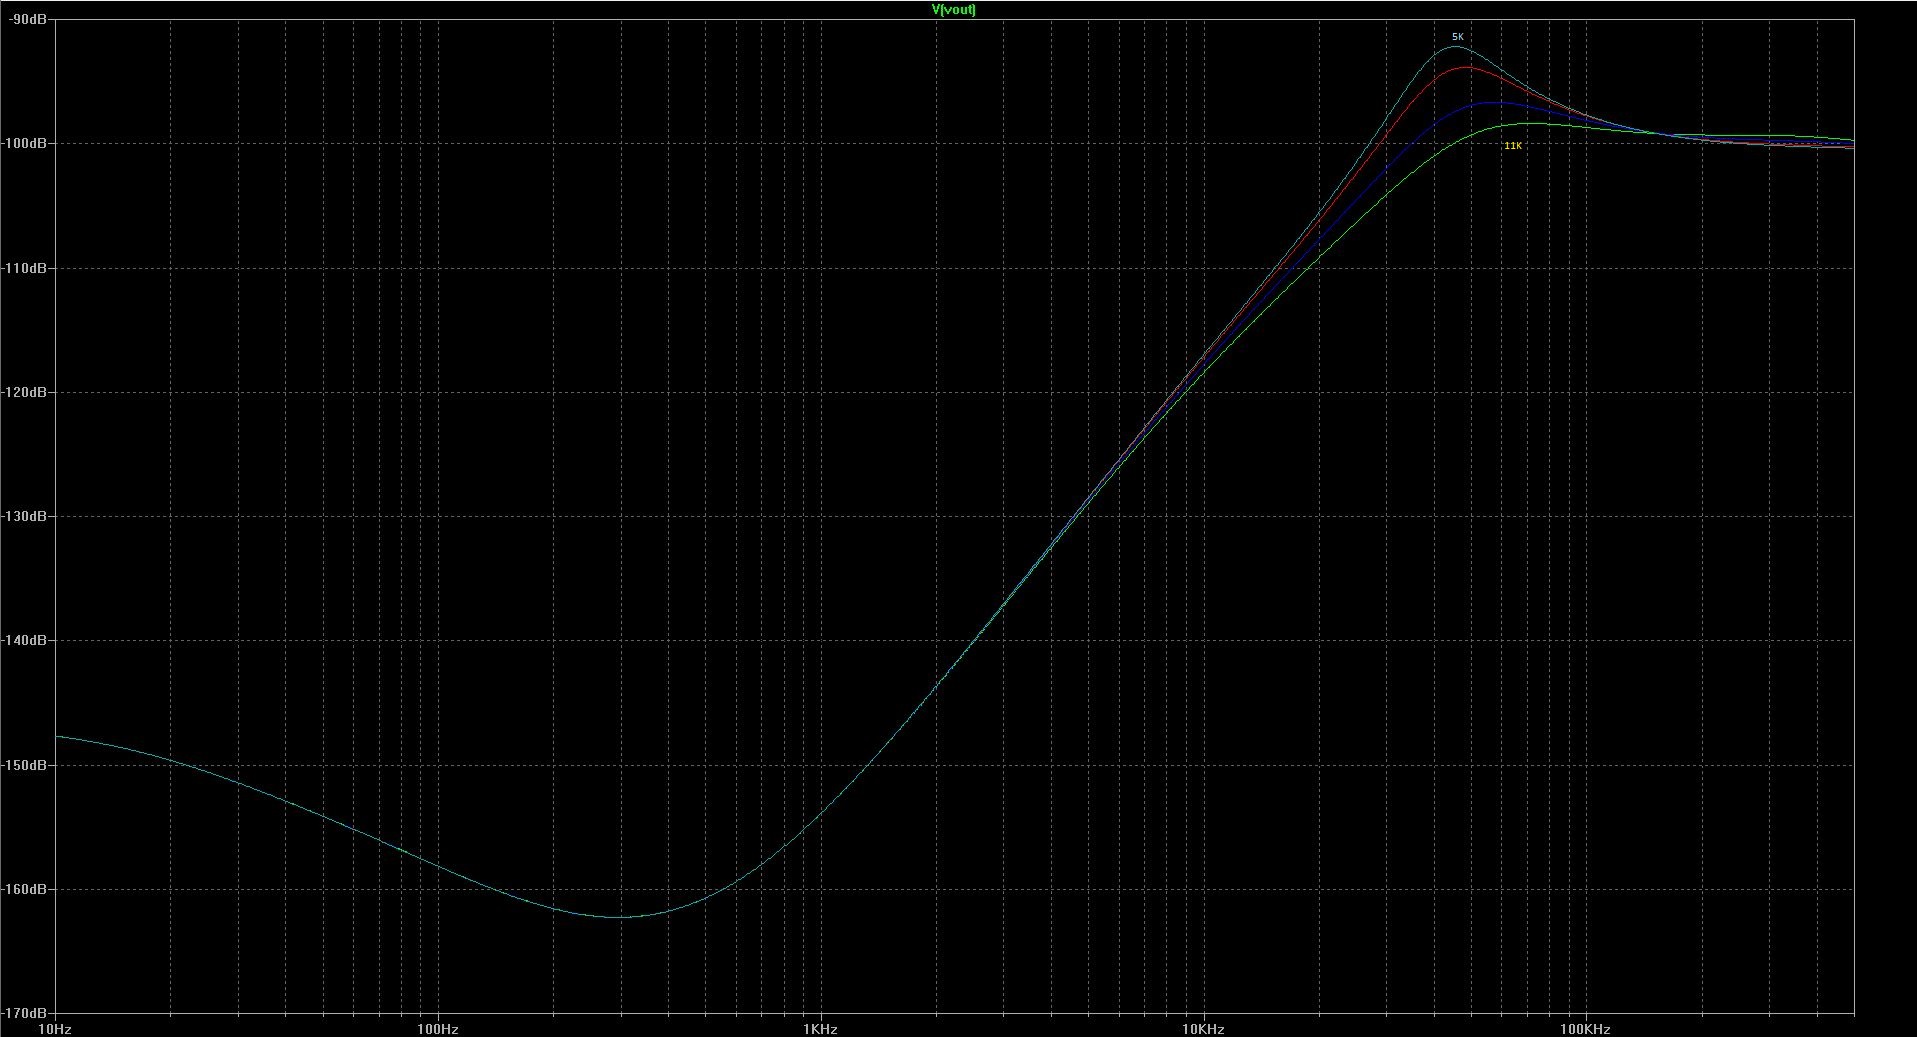Click the 100Hz frequency label
1917x1037 pixels.
[x=438, y=1029]
